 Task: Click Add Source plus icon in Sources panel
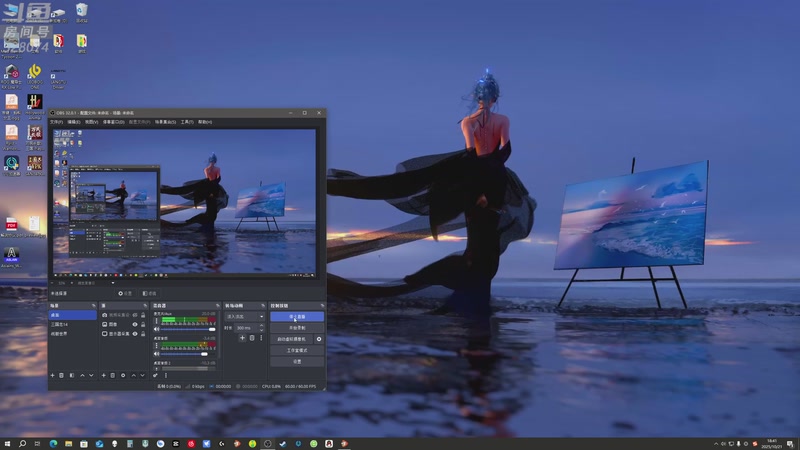[104, 376]
